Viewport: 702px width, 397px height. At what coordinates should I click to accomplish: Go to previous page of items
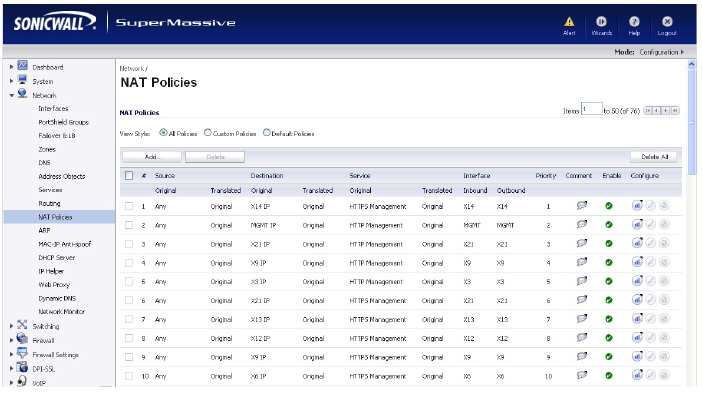pyautogui.click(x=656, y=111)
